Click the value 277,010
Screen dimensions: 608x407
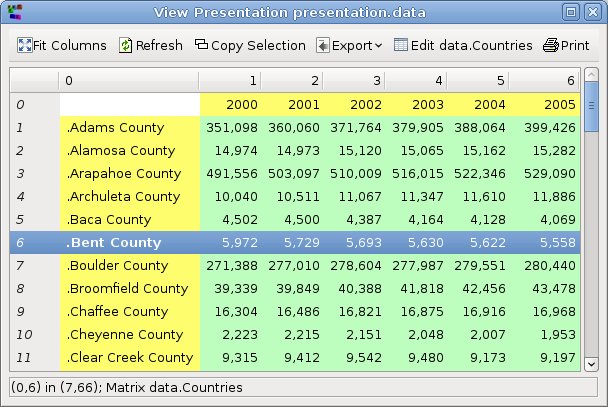[294, 266]
